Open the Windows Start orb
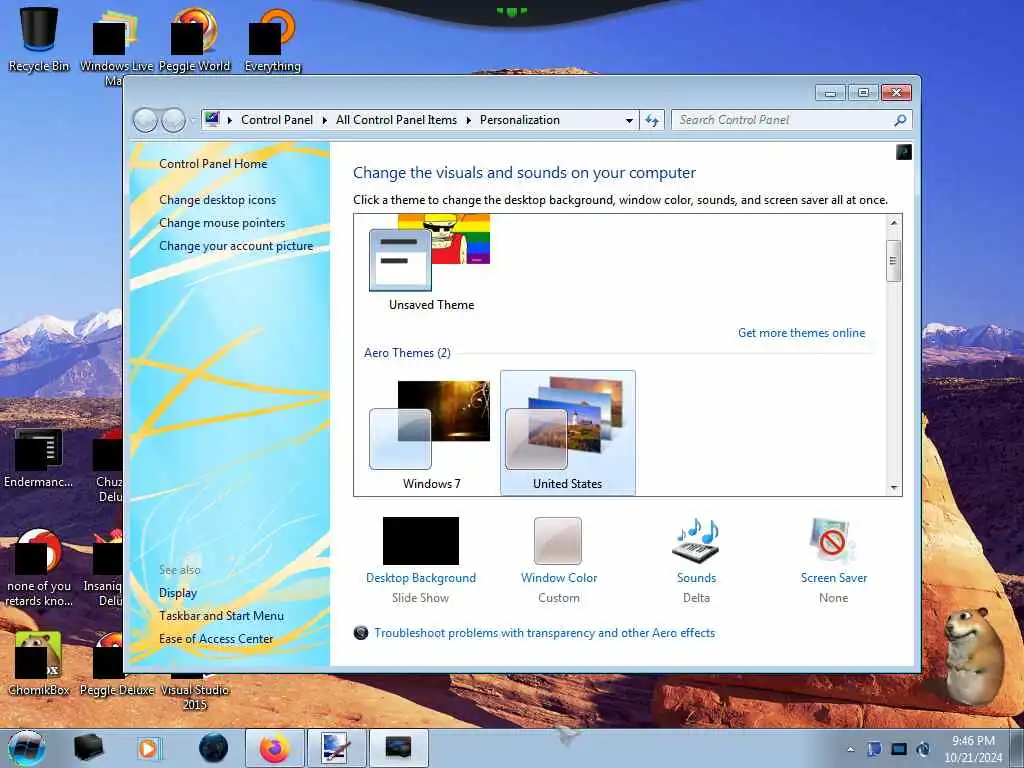 click(x=27, y=748)
